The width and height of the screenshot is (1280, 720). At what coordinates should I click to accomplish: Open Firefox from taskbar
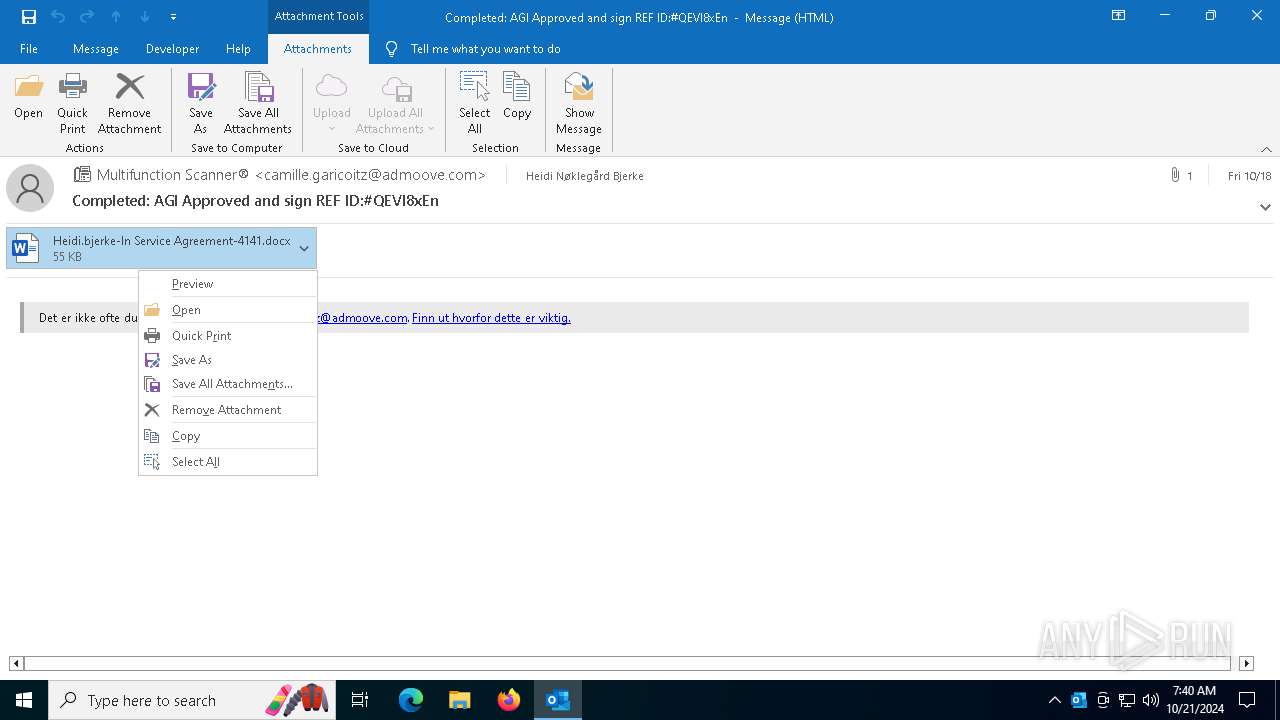pos(509,700)
